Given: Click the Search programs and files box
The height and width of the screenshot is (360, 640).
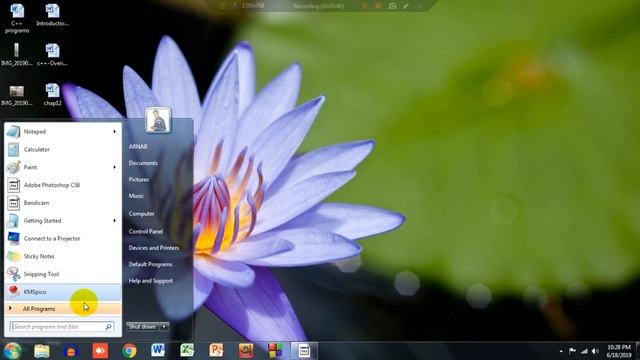Looking at the screenshot, I should pos(62,327).
